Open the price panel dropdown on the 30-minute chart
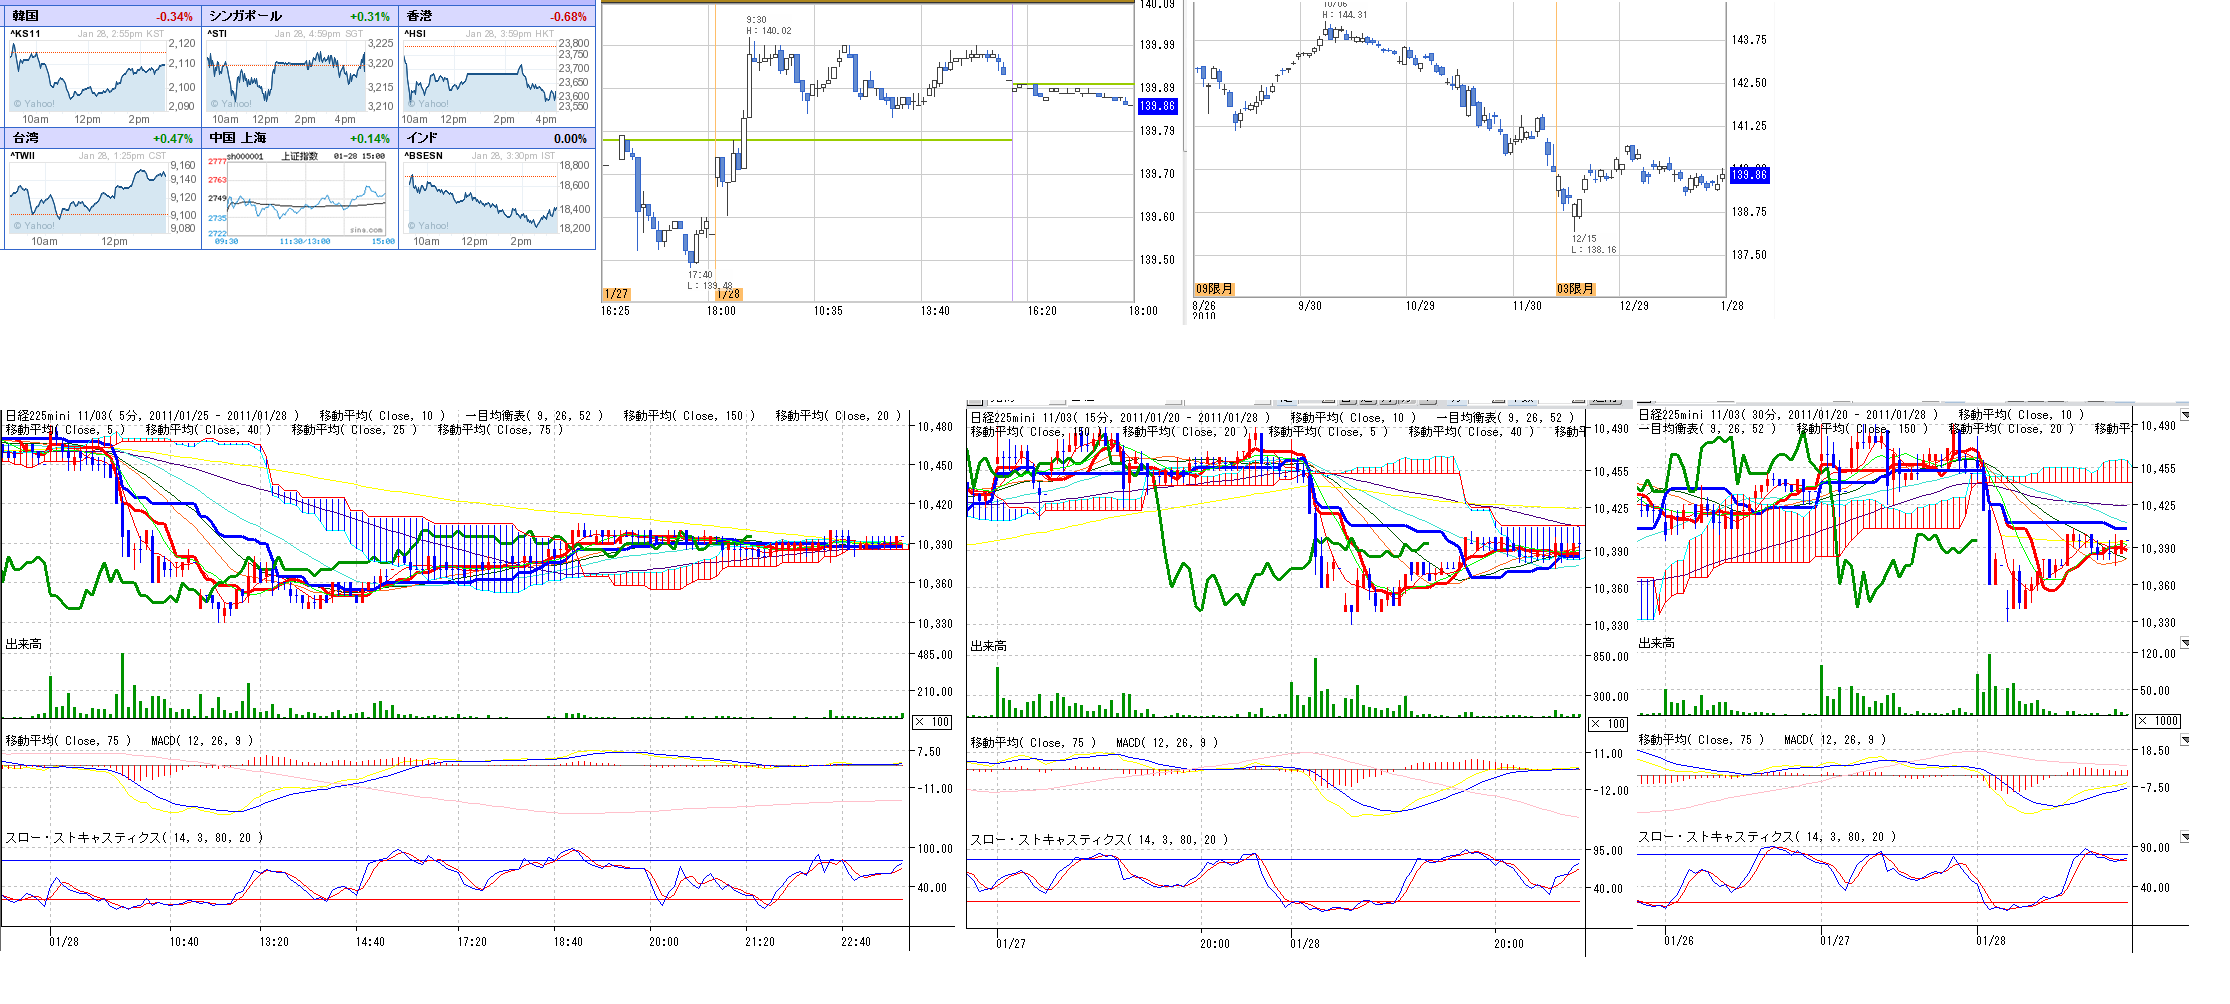The height and width of the screenshot is (1004, 2230). tap(2184, 415)
